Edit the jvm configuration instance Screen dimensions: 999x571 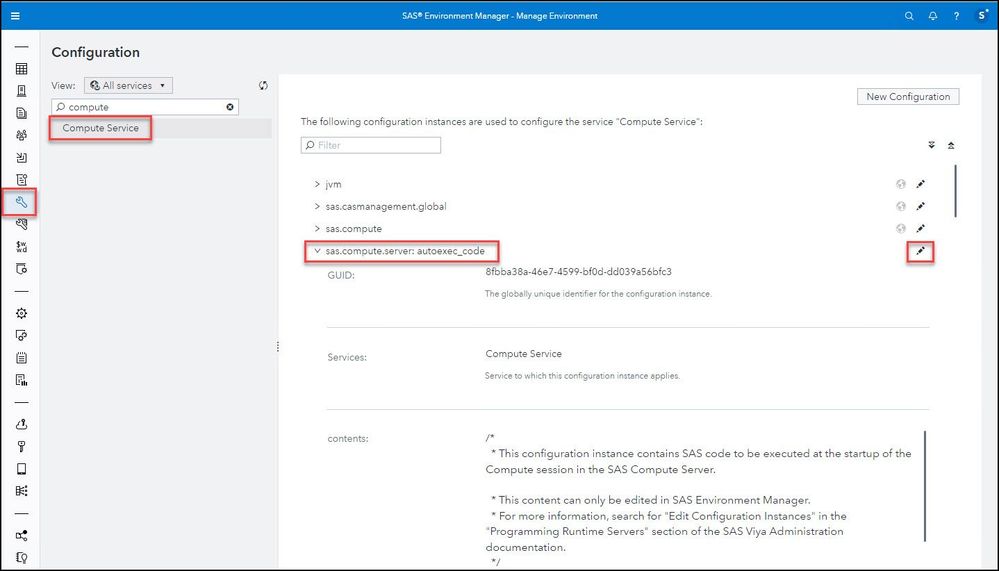pos(920,184)
